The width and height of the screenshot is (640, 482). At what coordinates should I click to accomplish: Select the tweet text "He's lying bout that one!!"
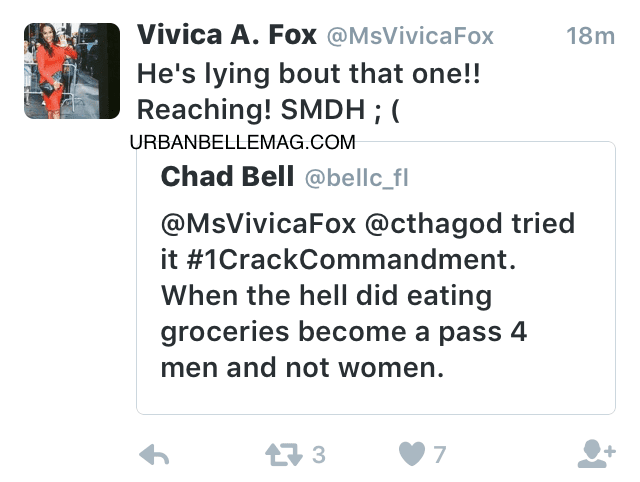coord(309,74)
